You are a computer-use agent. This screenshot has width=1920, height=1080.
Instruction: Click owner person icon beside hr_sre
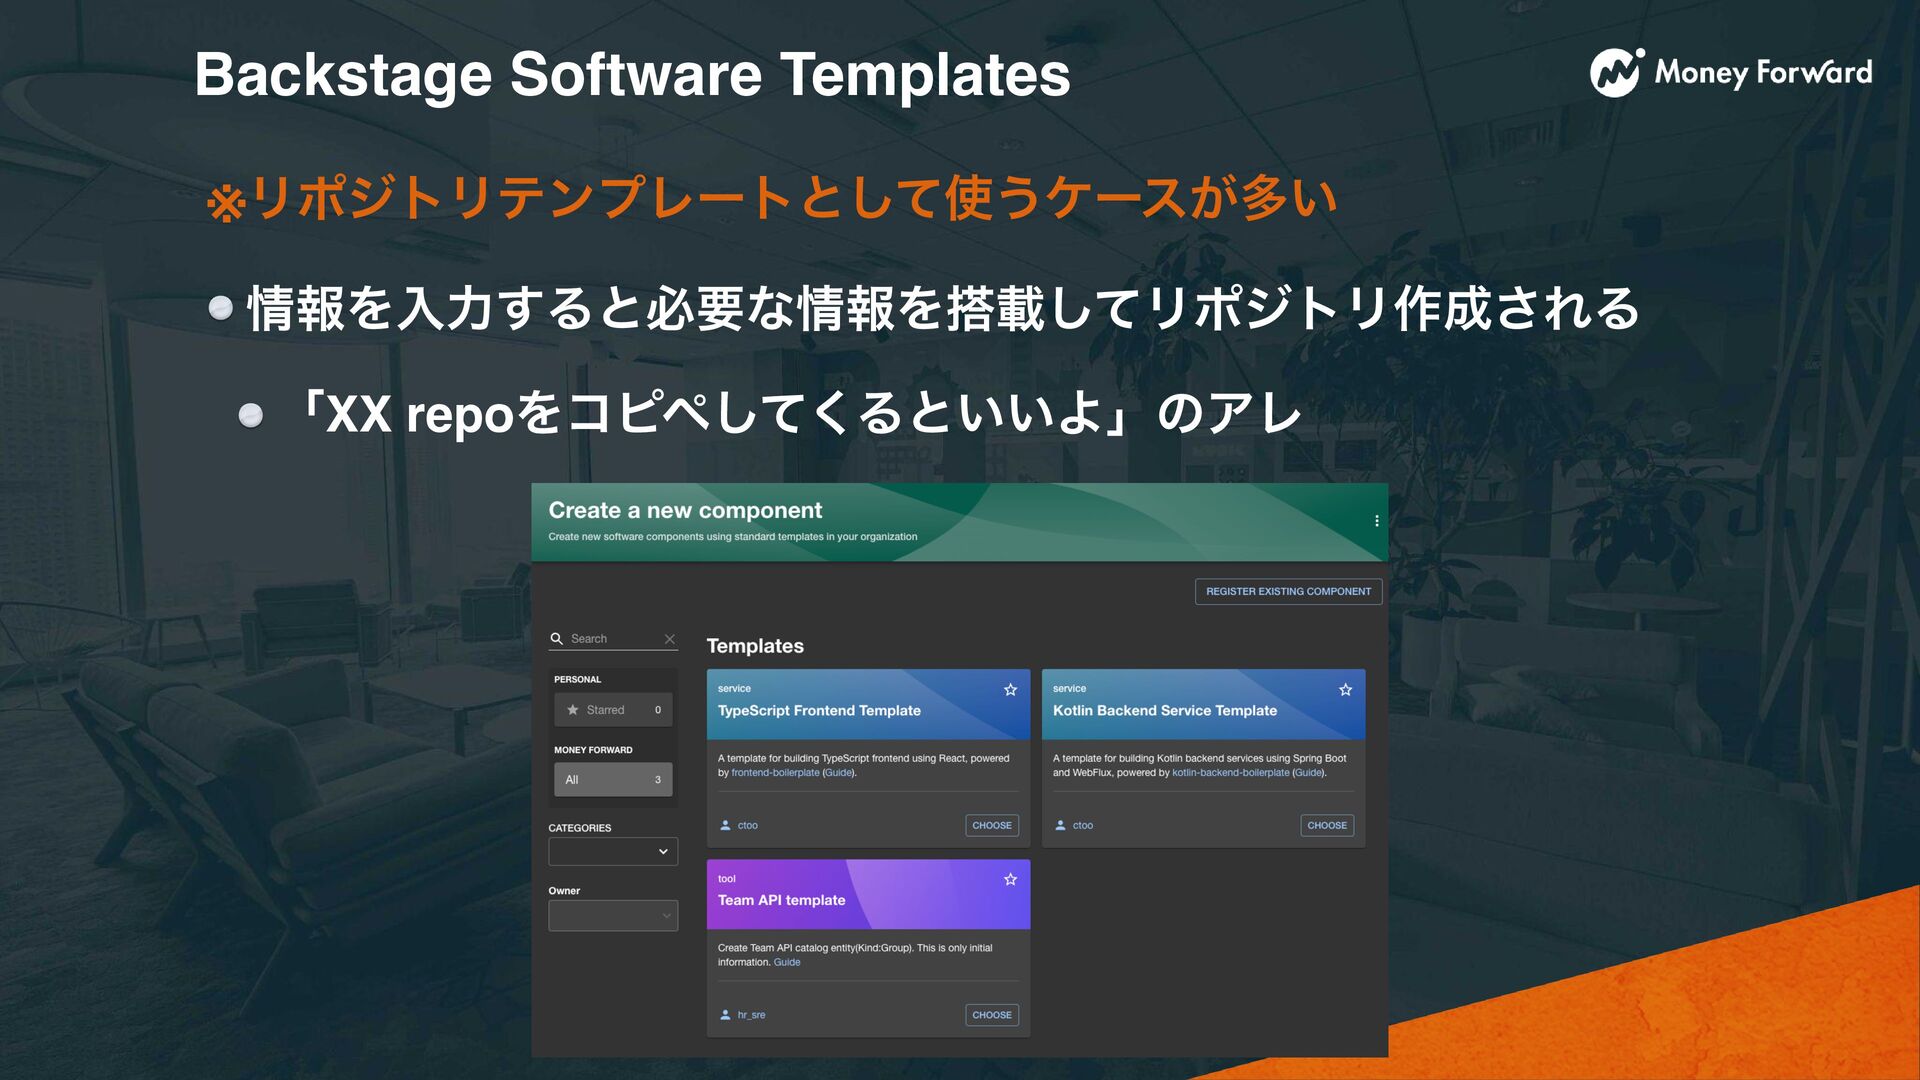point(725,1015)
